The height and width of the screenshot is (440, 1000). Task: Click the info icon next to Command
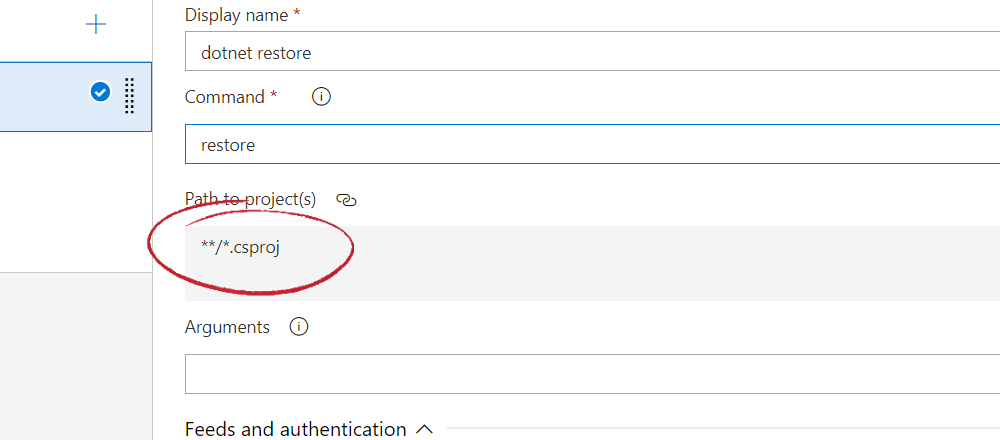[321, 97]
